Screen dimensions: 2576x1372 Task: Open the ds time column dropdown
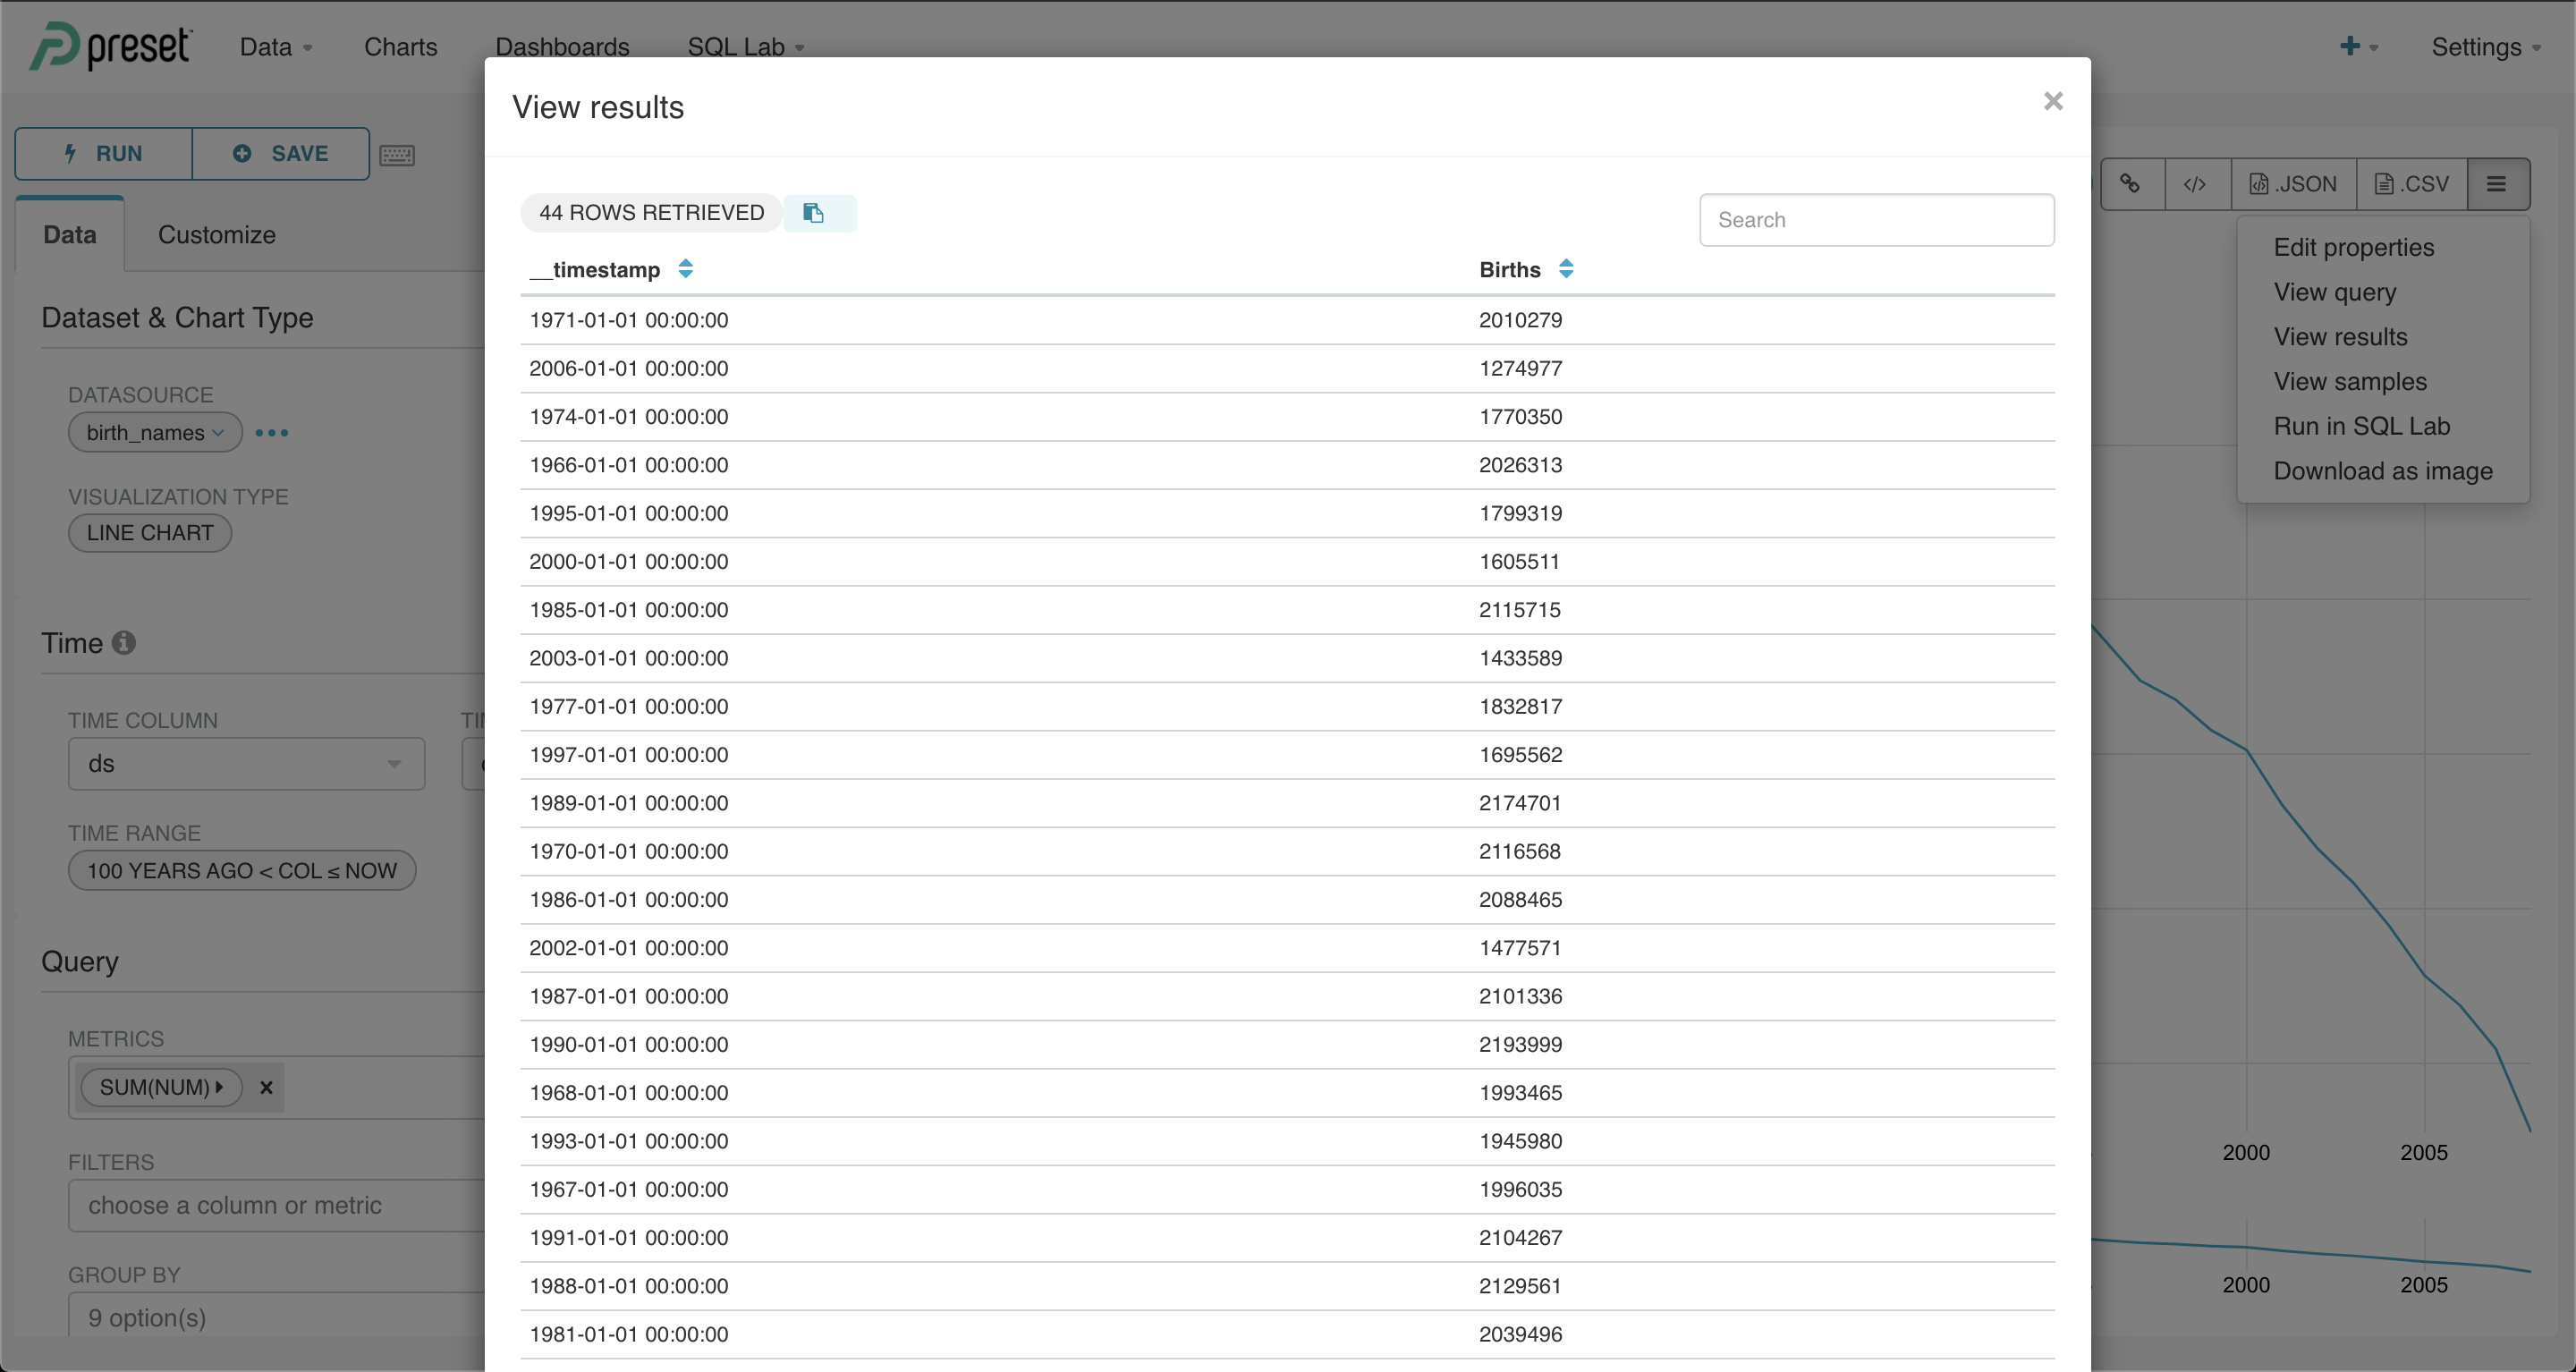(x=246, y=764)
